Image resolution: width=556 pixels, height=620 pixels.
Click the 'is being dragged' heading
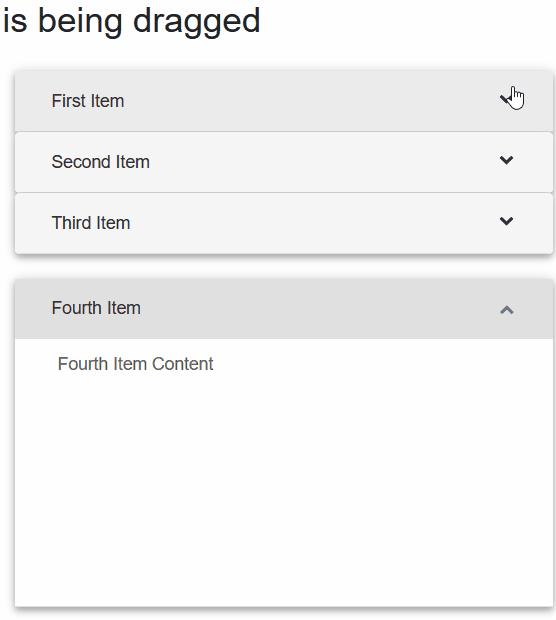click(131, 22)
